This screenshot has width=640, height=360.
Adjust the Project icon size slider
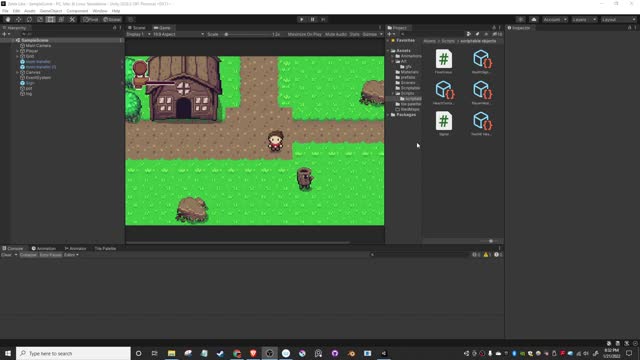point(491,241)
